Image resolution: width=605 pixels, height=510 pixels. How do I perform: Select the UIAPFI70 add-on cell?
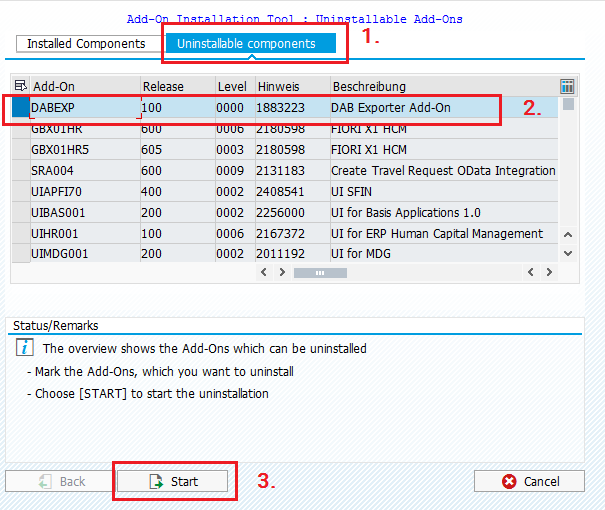(82, 191)
